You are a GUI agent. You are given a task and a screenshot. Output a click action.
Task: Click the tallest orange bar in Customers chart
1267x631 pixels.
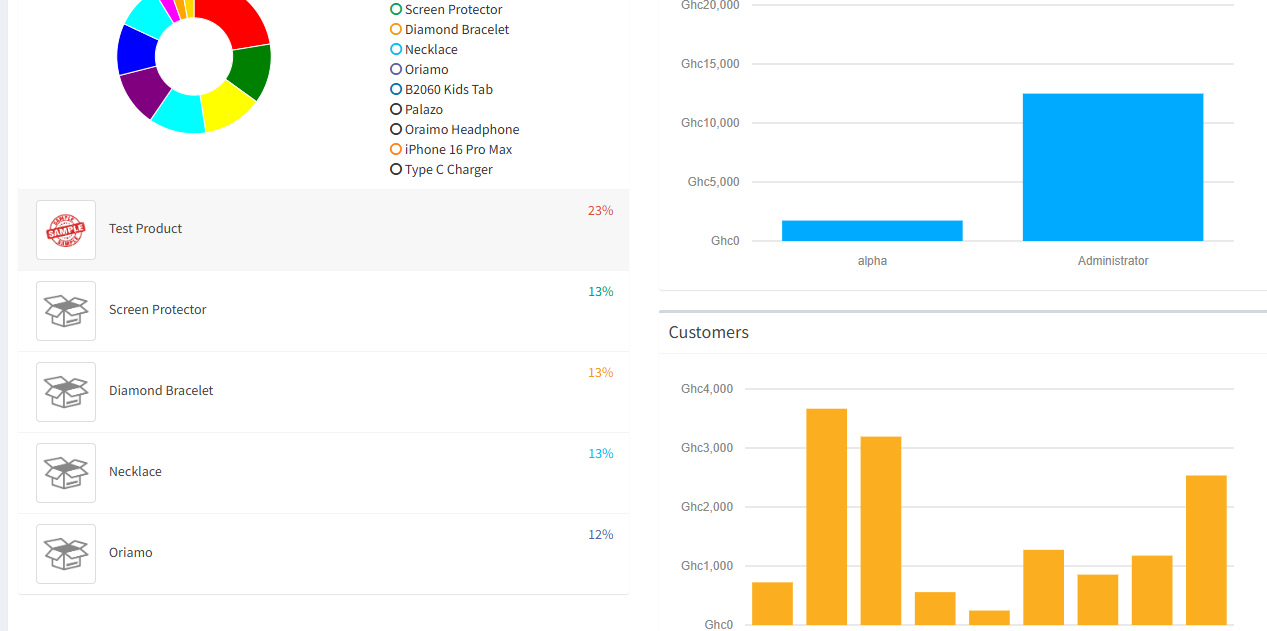827,517
